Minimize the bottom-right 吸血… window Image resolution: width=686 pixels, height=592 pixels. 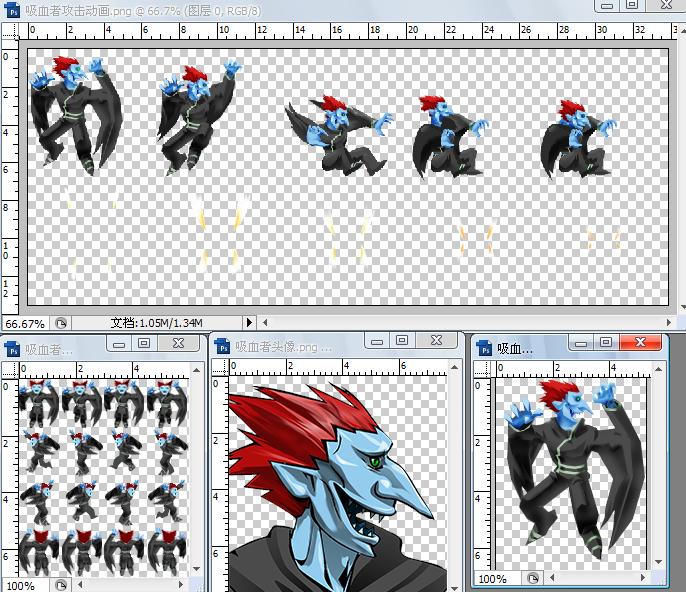pos(581,343)
